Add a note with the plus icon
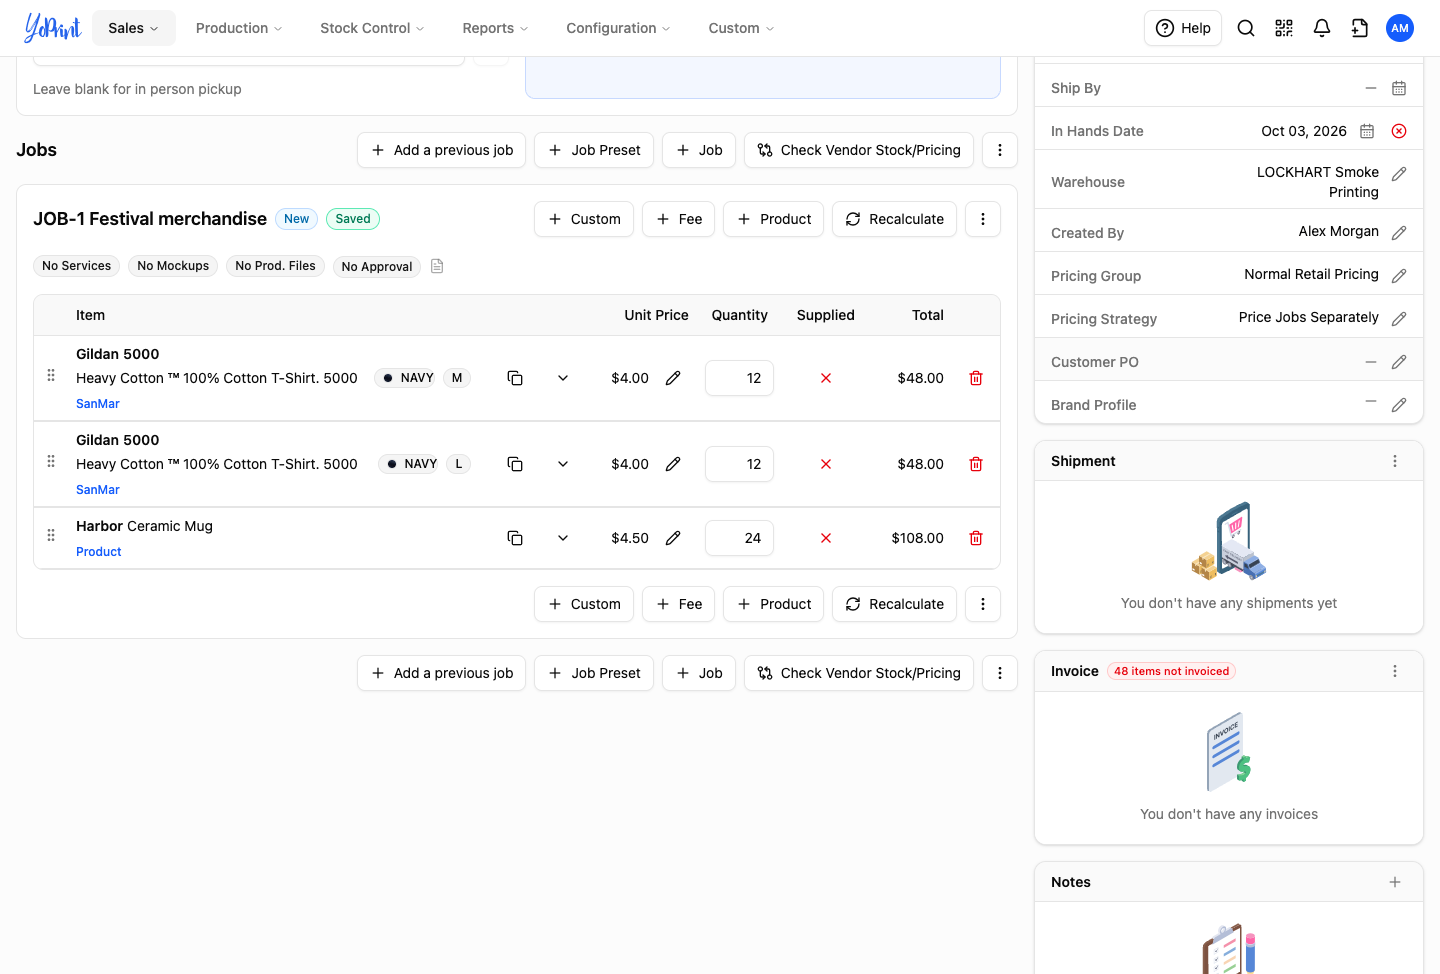The image size is (1440, 974). [1395, 882]
